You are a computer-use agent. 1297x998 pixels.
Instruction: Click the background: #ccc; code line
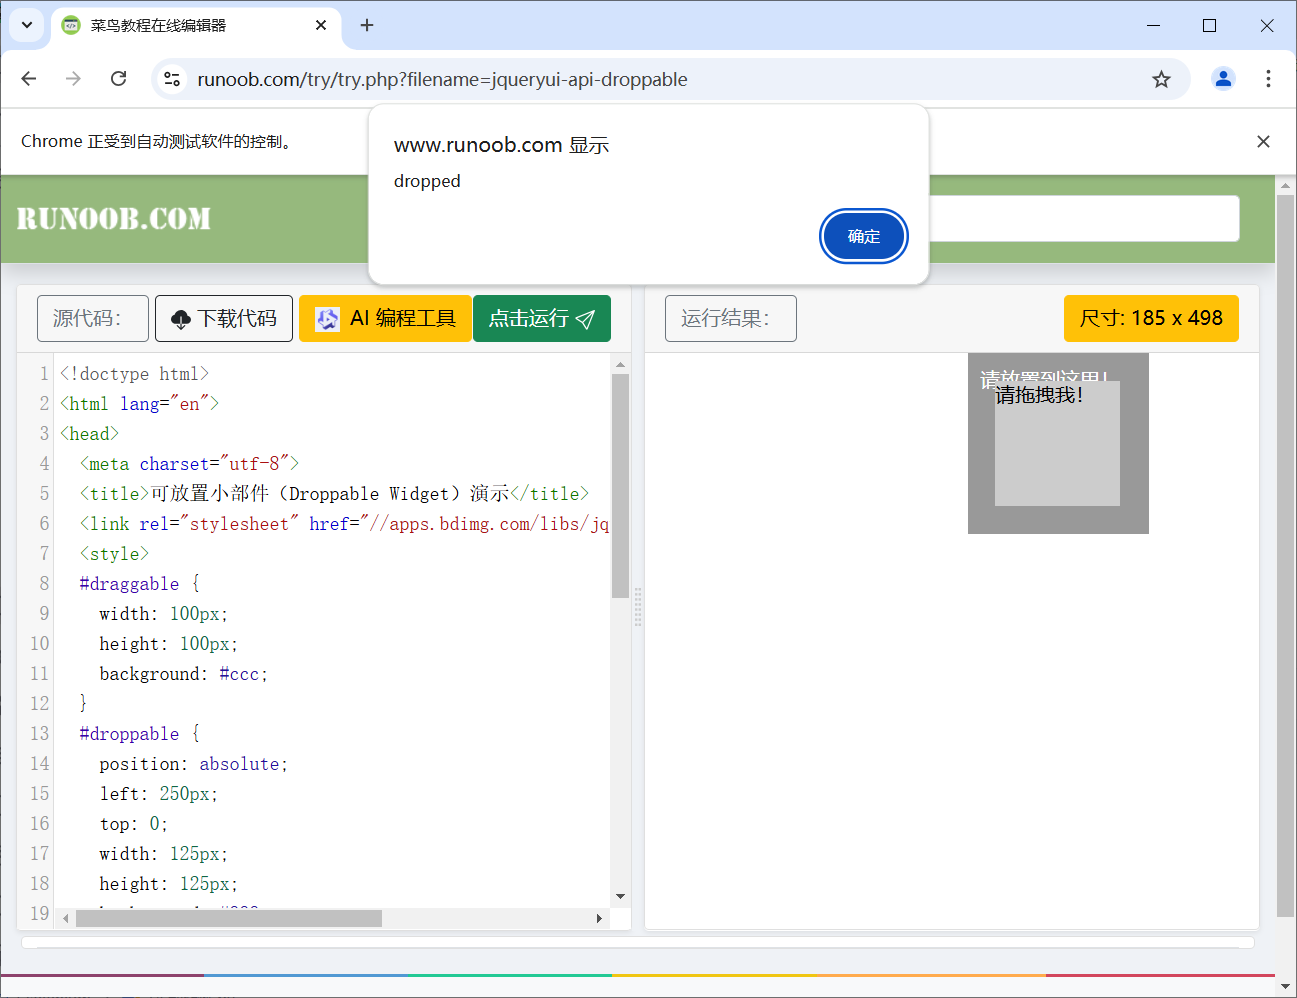pyautogui.click(x=184, y=674)
